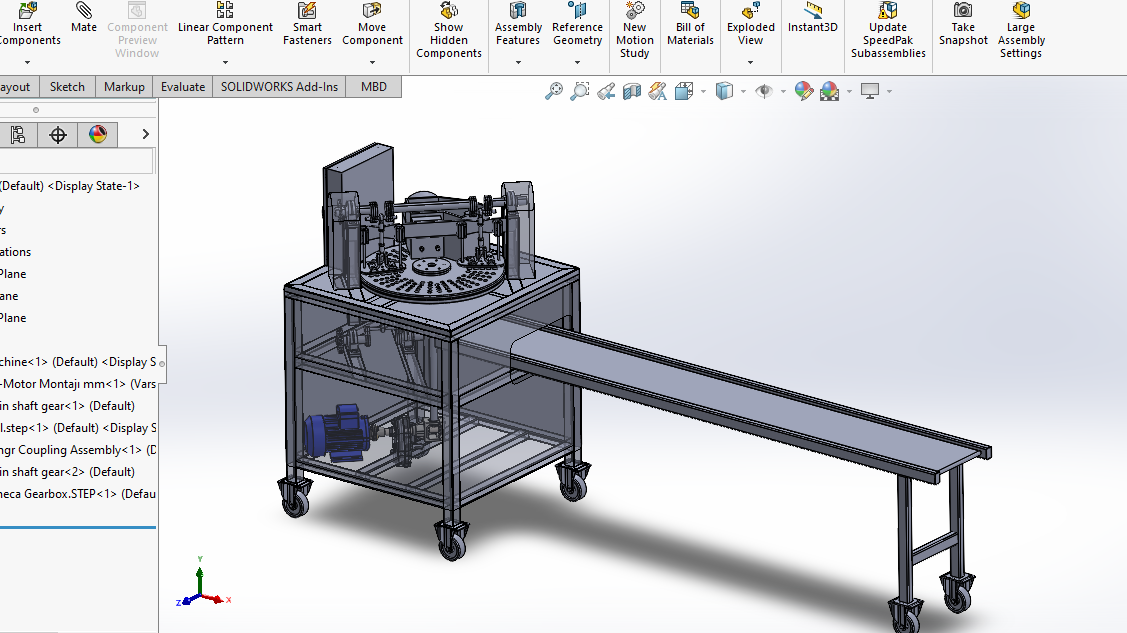Switch to the Layout tab

coord(17,86)
